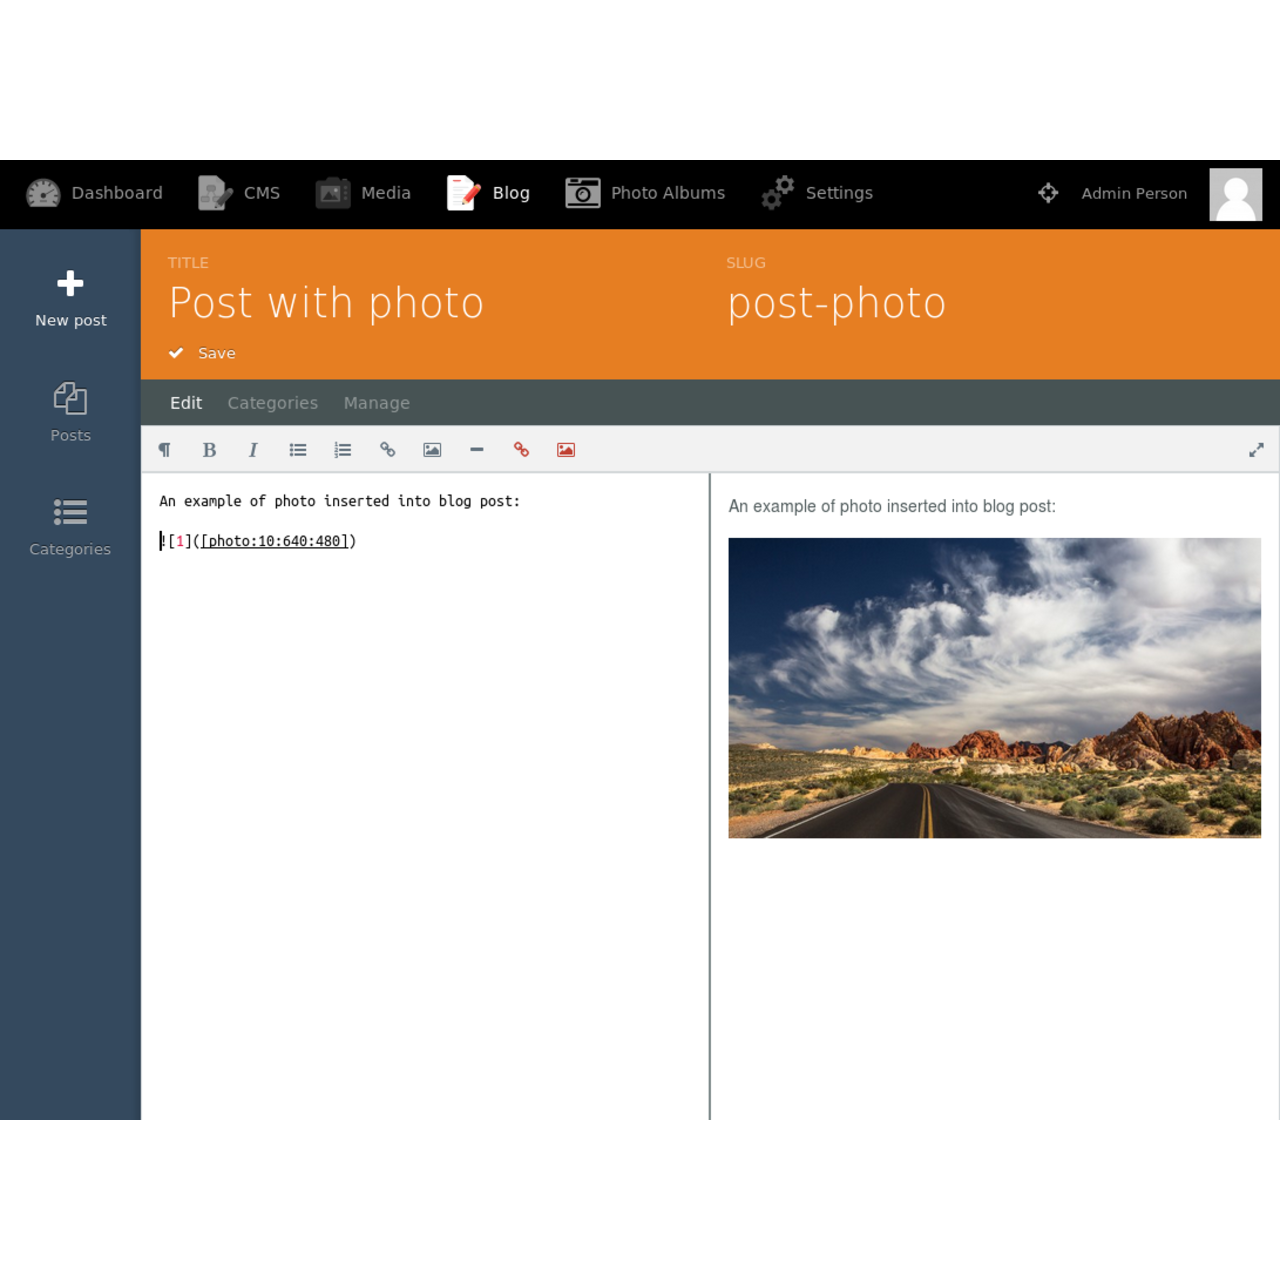Insert an image from URL
Viewport: 1280px width, 1280px height.
click(431, 450)
